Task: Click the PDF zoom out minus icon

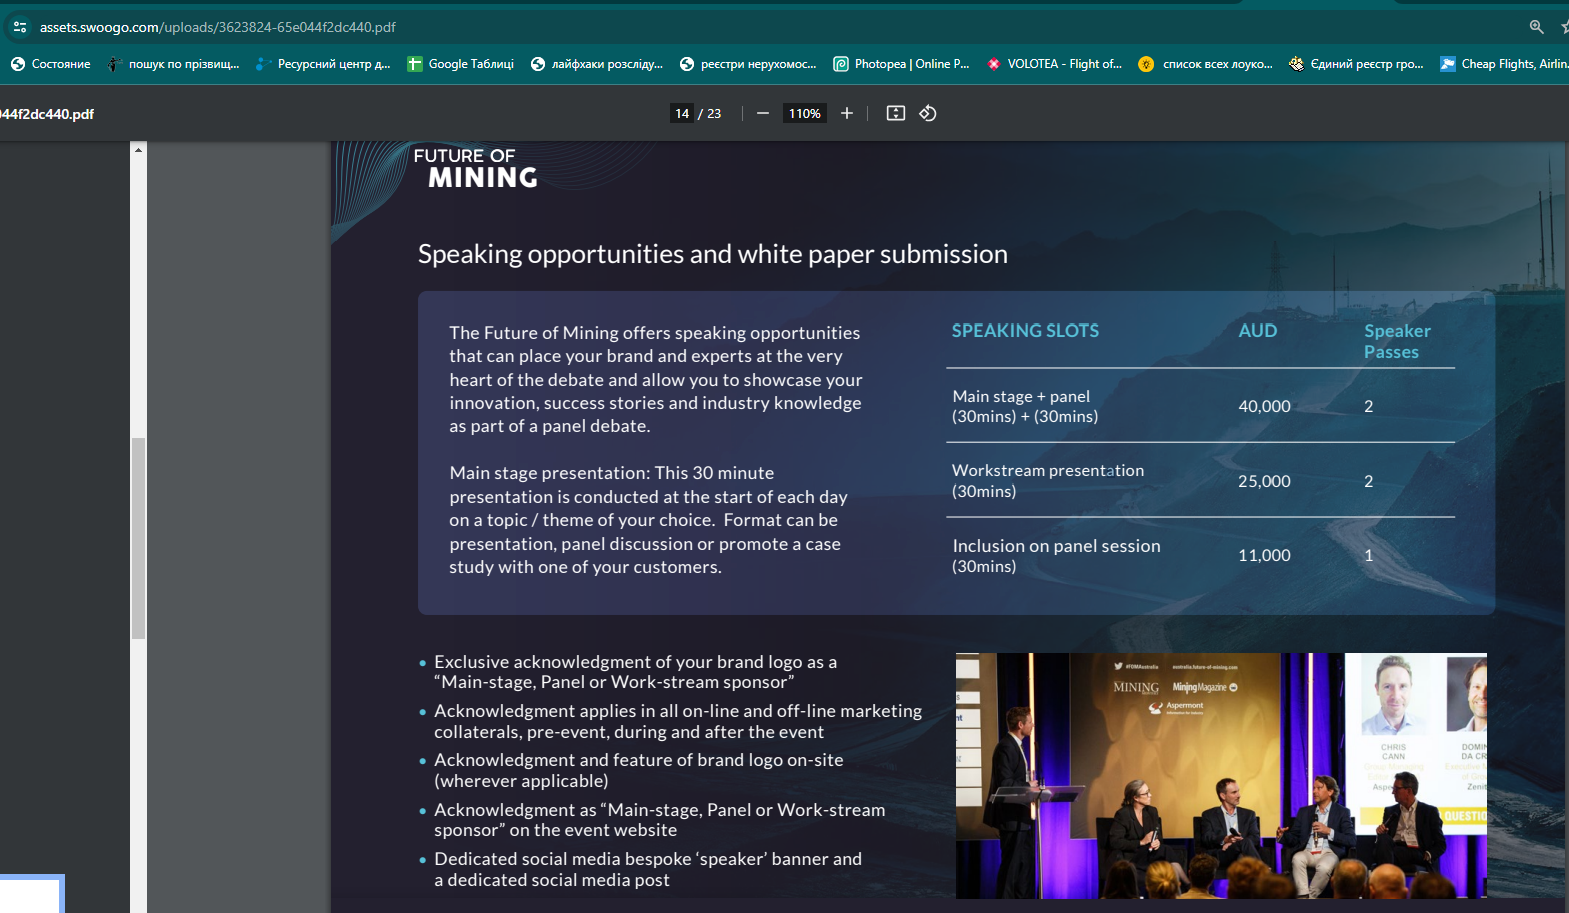Action: 763,113
